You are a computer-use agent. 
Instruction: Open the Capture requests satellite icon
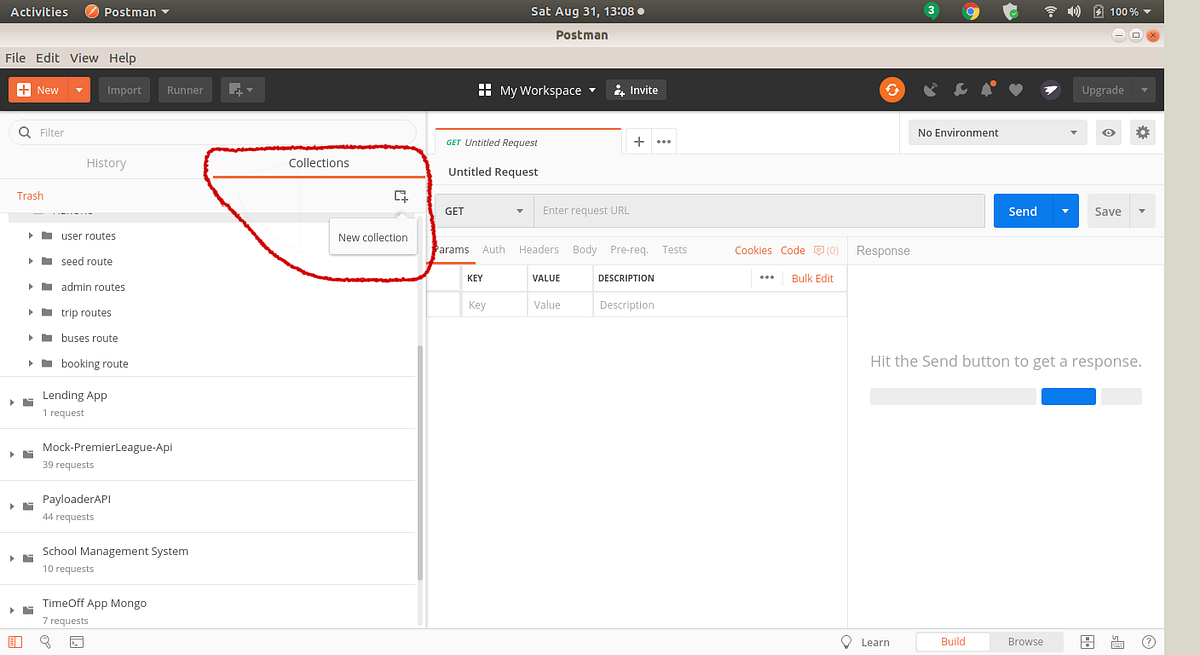[x=930, y=89]
